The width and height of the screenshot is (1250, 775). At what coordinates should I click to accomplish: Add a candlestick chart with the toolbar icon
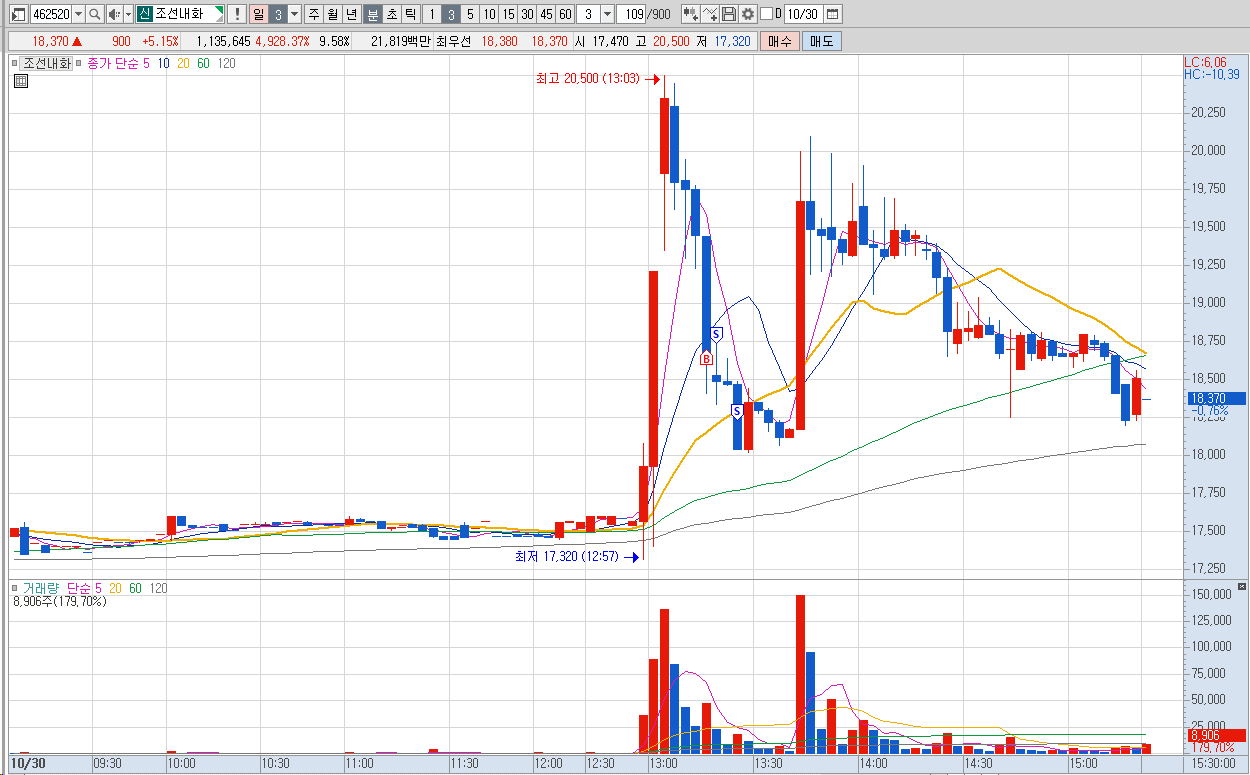(x=691, y=14)
